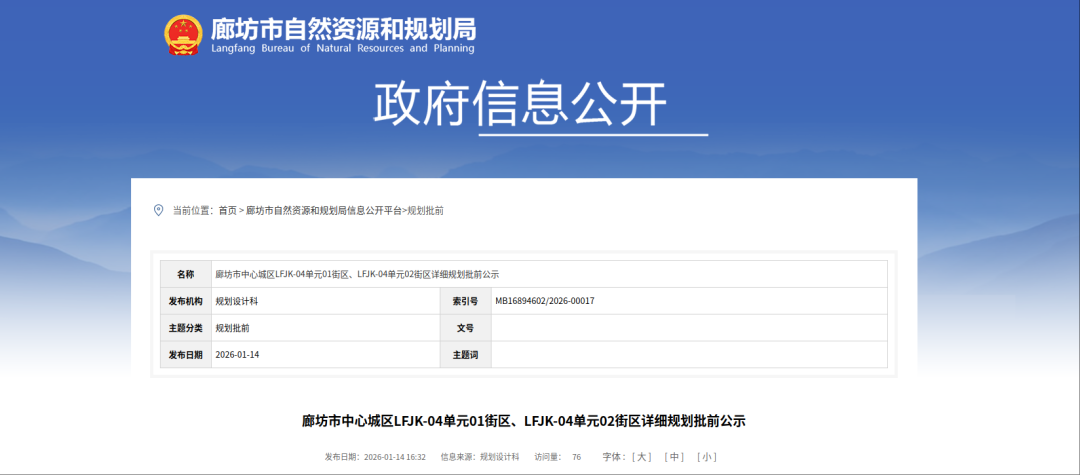
Task: Select the 规划批前 value in 主题分类 row
Action: click(x=233, y=328)
